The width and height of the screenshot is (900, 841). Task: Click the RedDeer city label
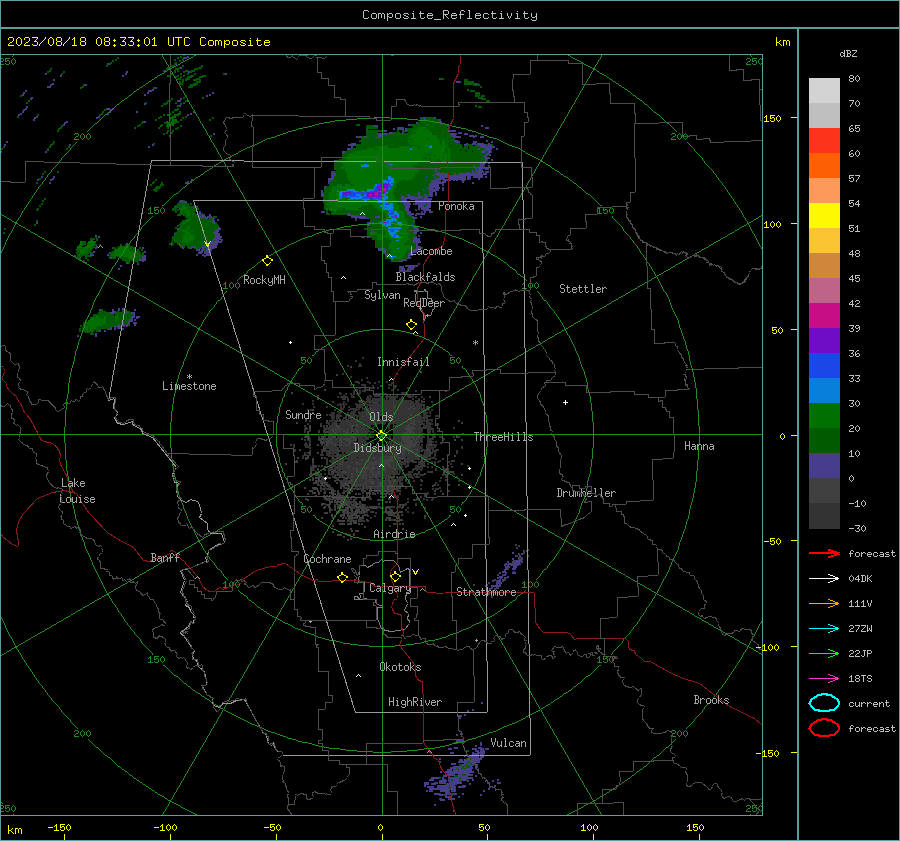(424, 303)
